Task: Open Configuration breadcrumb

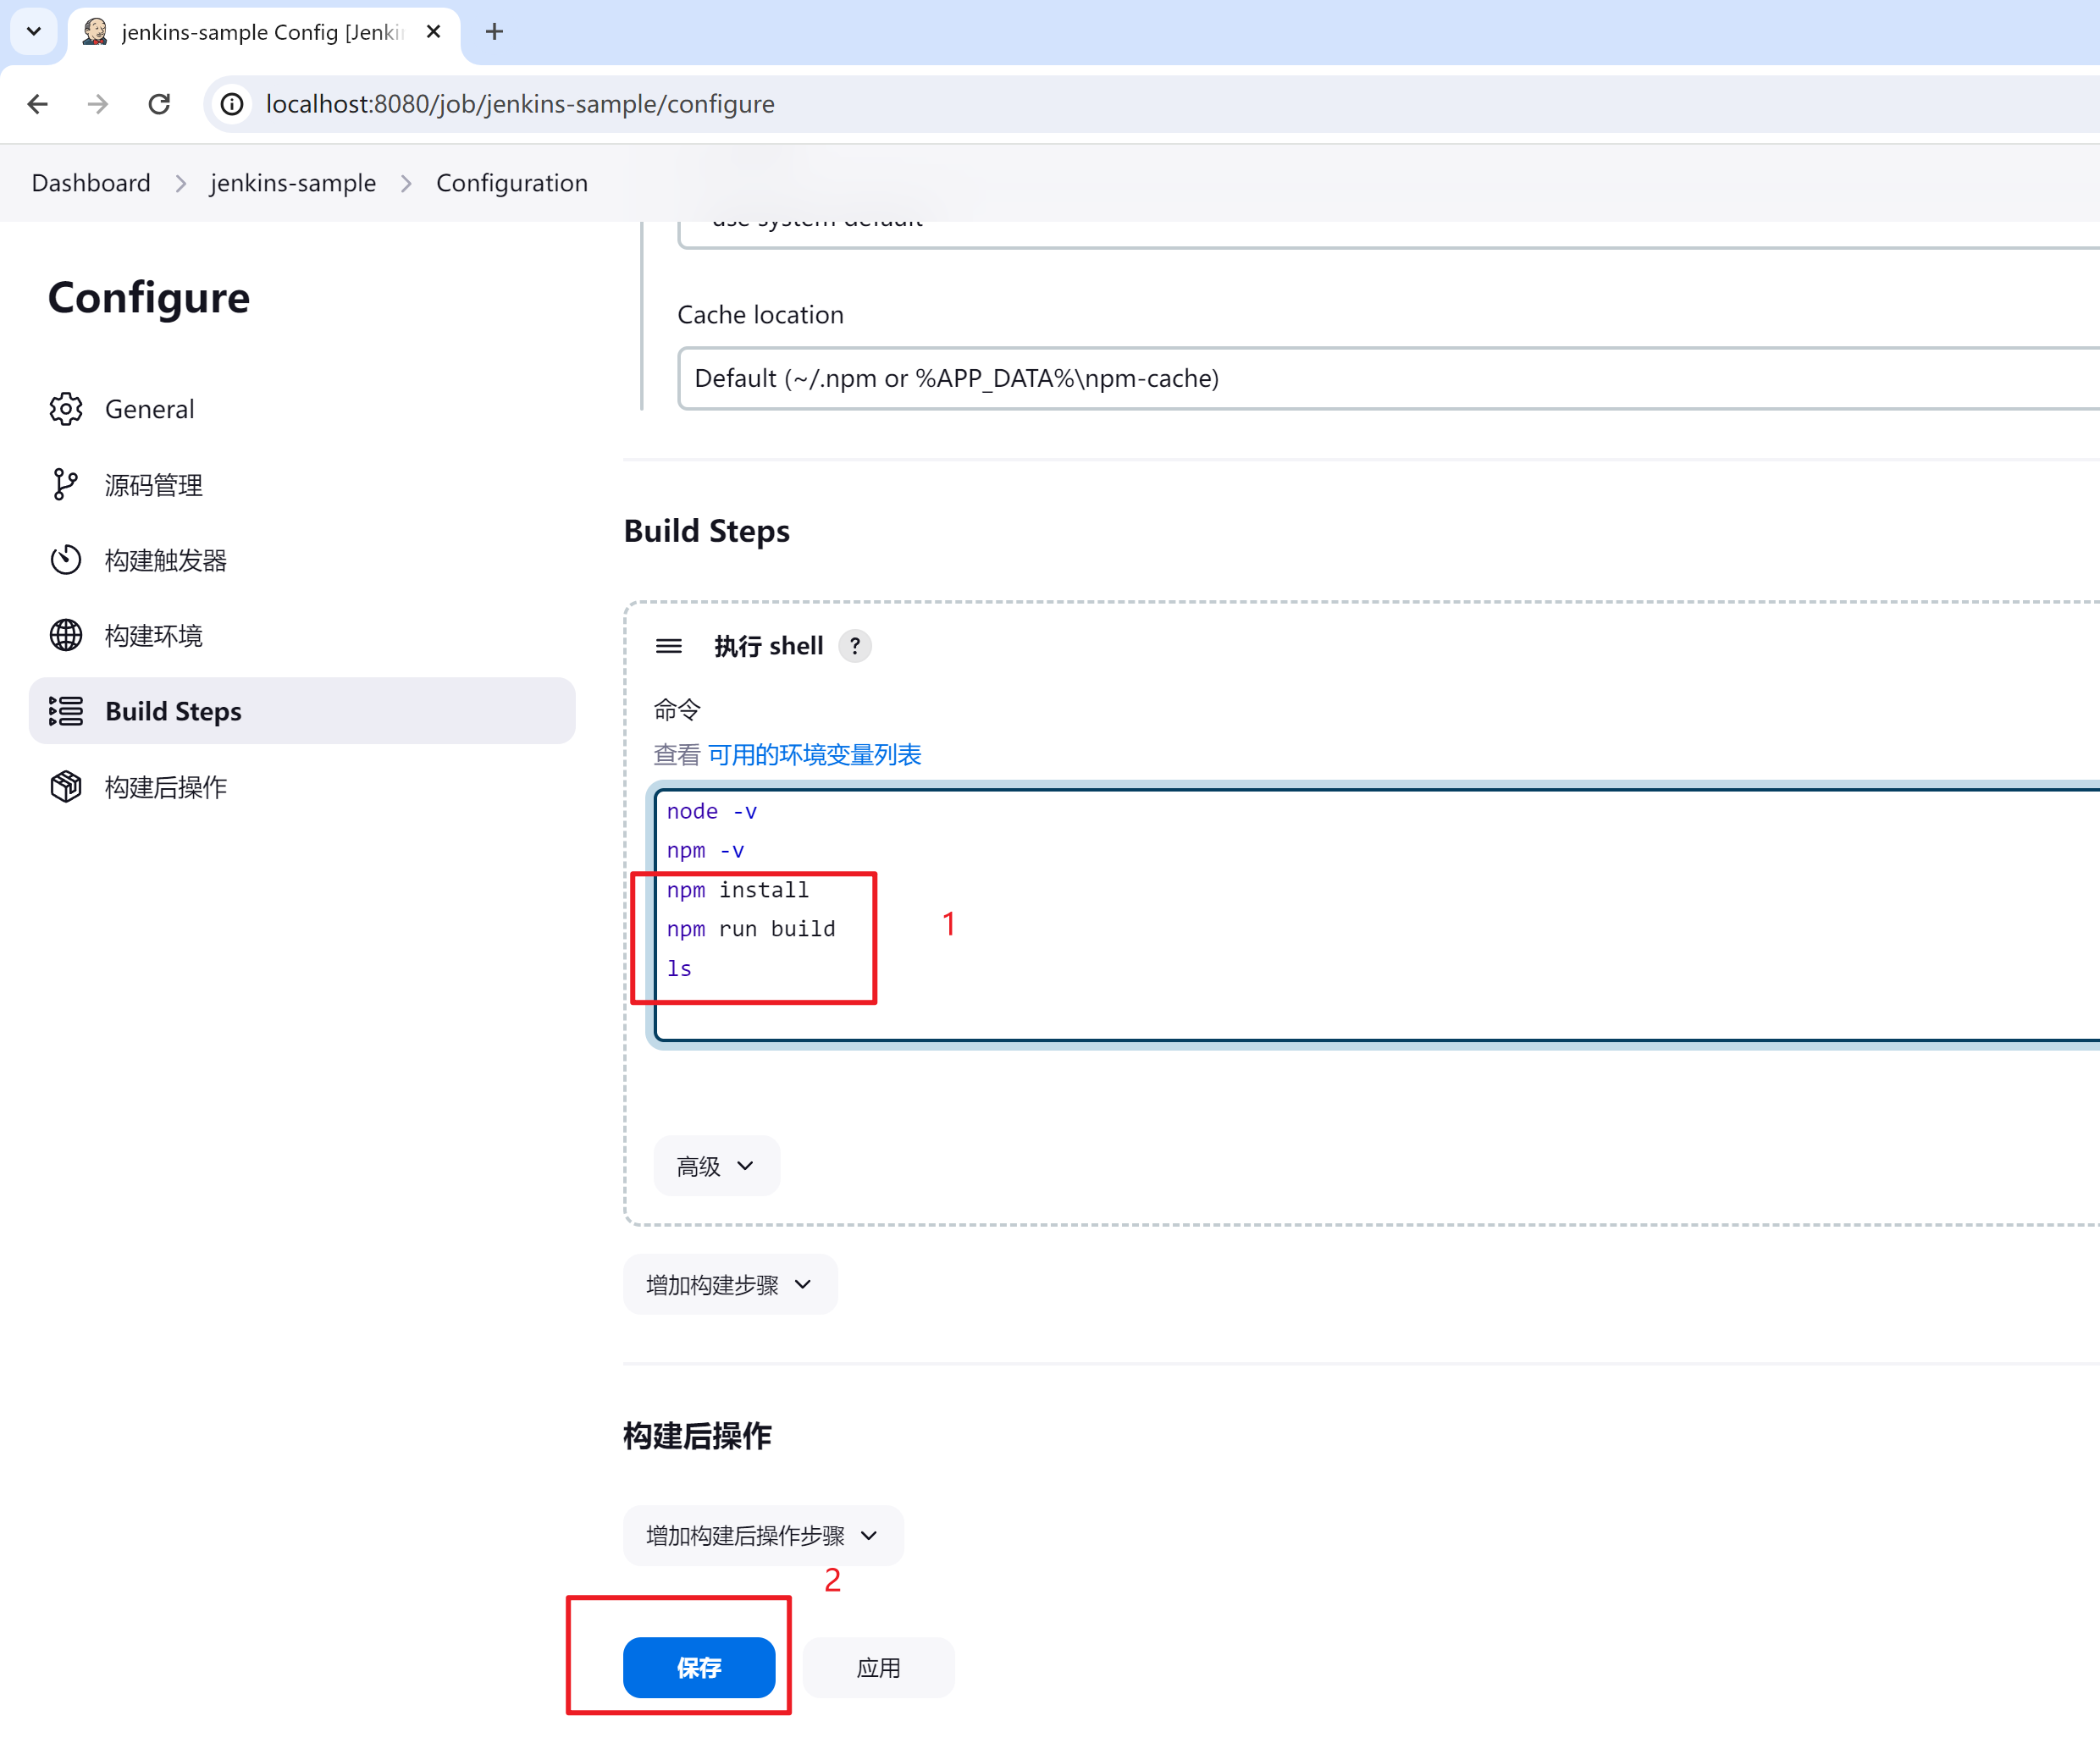Action: [512, 183]
